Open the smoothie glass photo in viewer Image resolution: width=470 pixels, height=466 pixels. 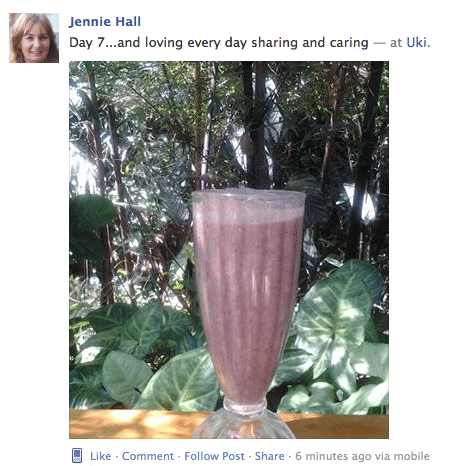click(x=229, y=250)
